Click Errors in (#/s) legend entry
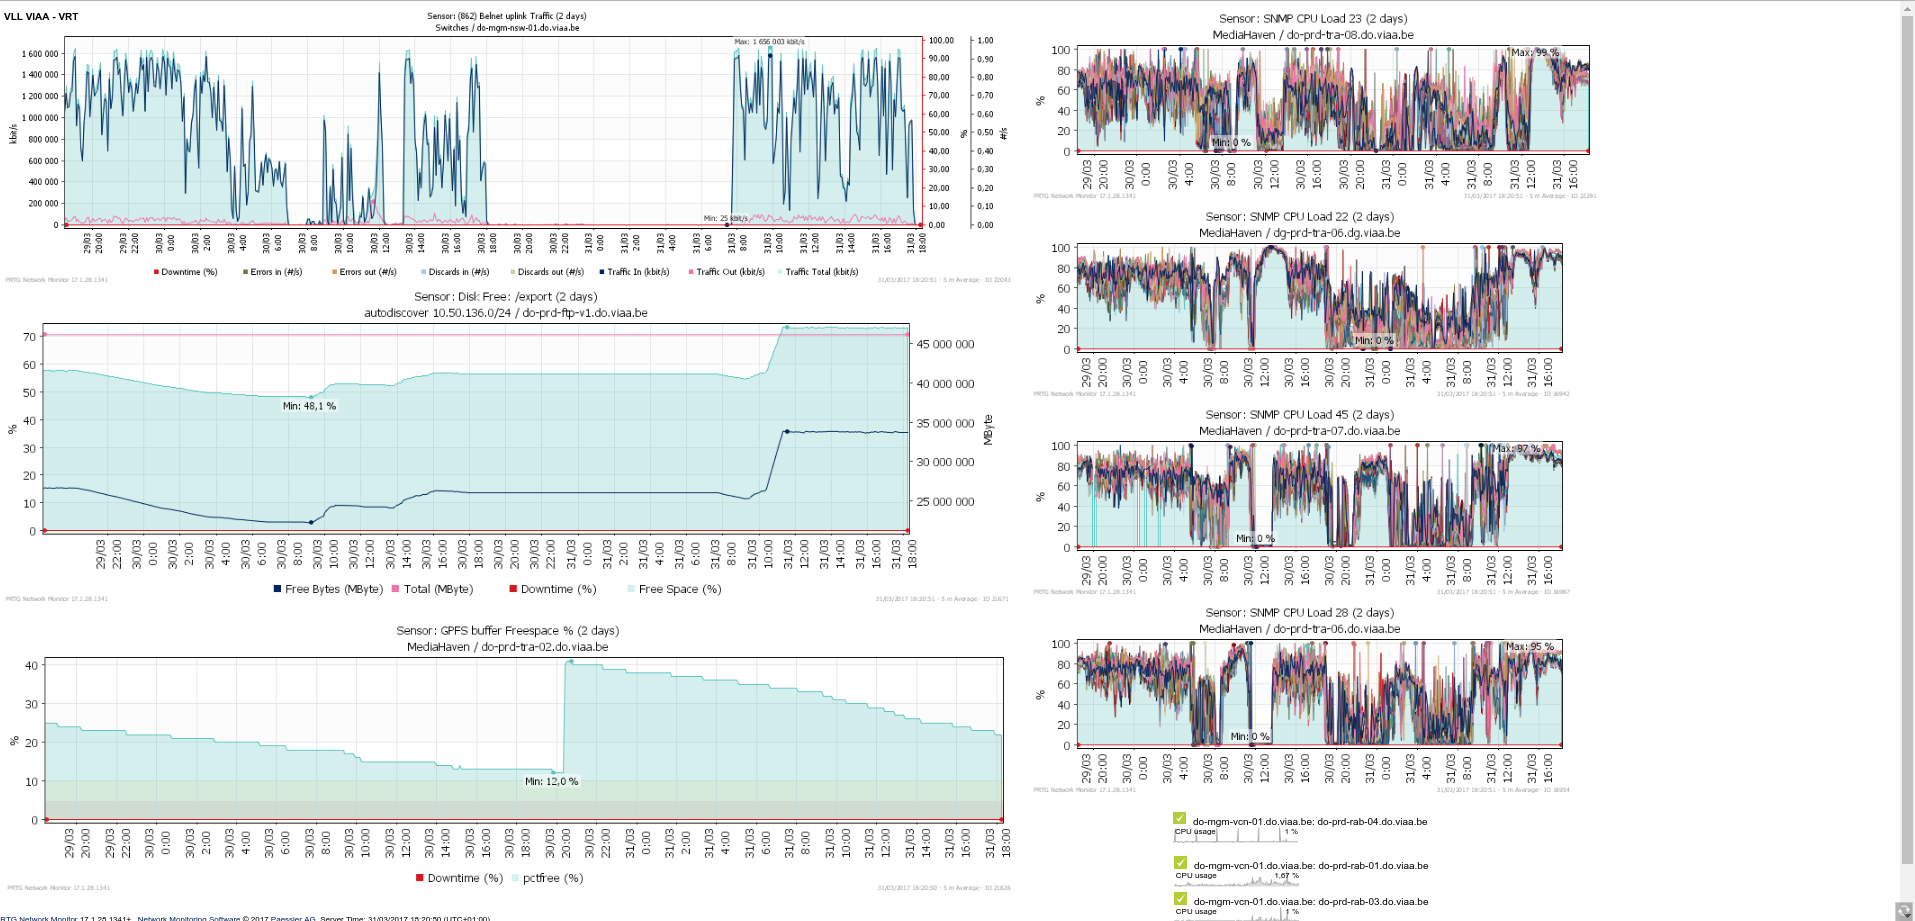The height and width of the screenshot is (921, 1915). point(272,272)
